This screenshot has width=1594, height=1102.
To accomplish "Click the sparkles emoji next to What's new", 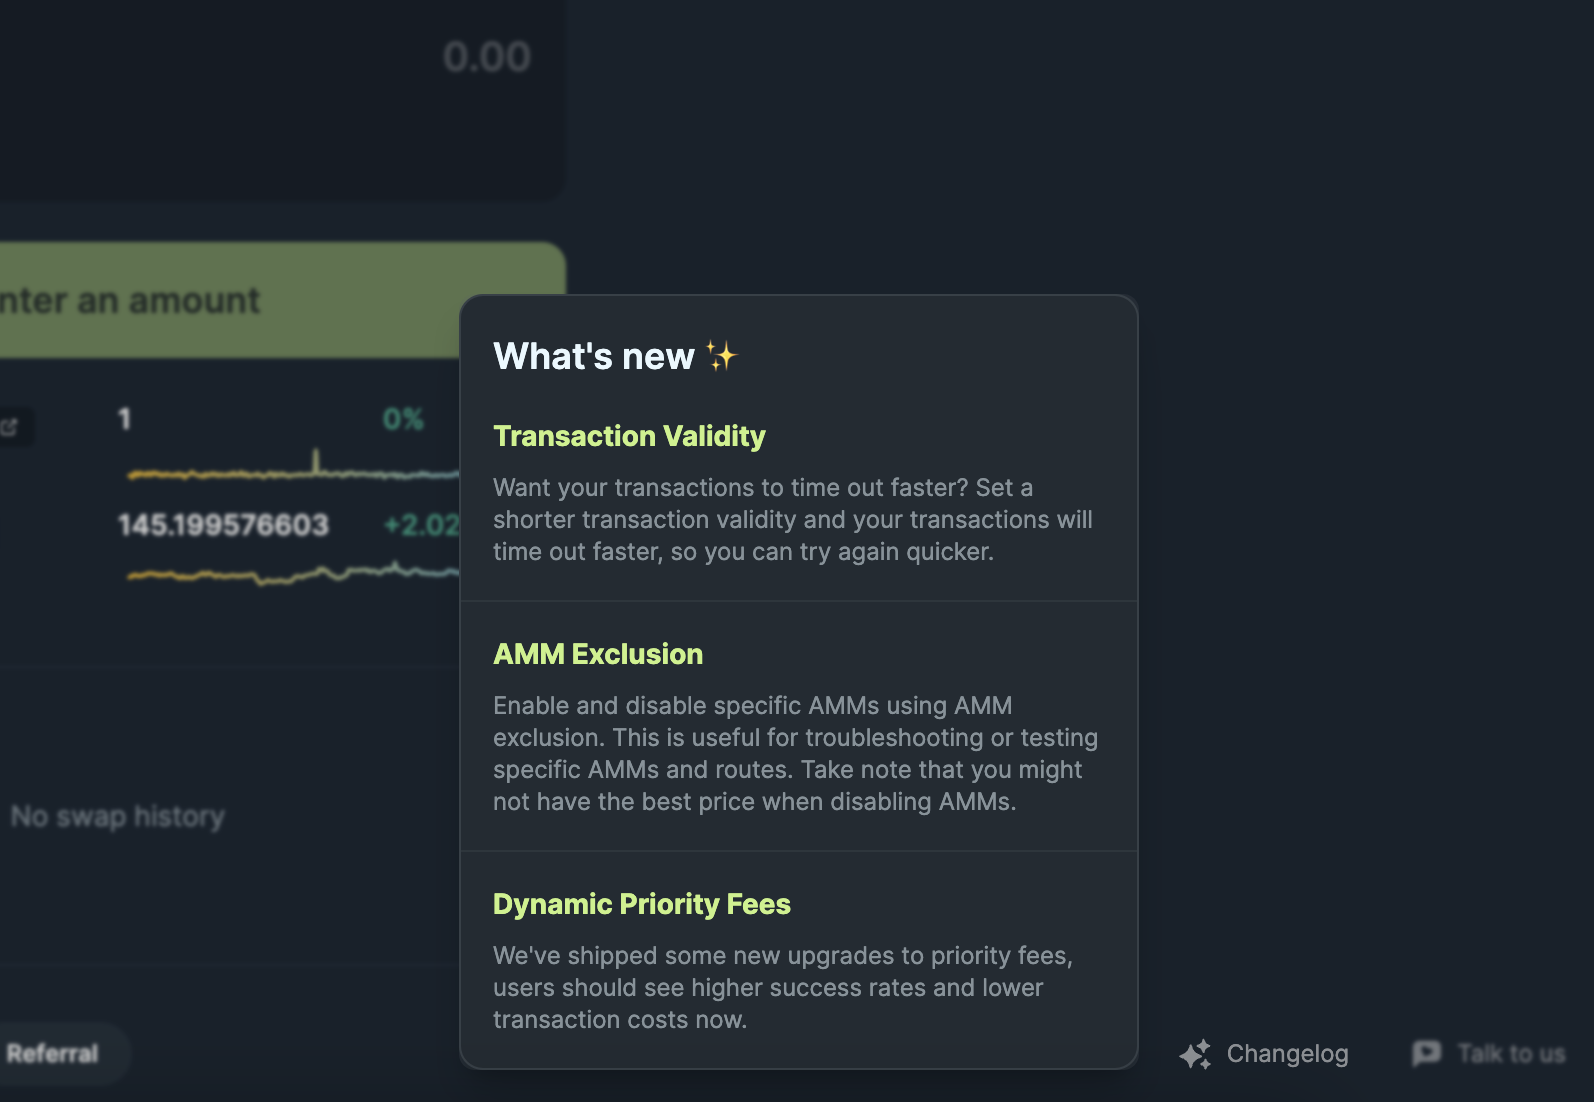I will 721,356.
